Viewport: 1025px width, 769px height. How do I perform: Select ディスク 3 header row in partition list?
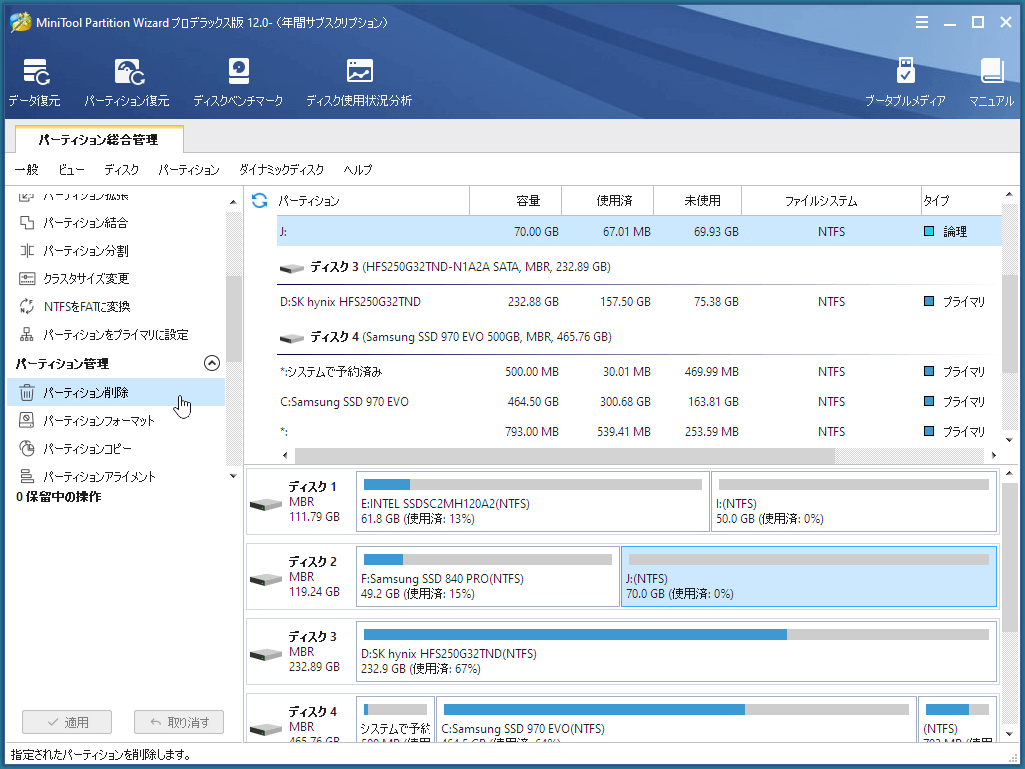pos(639,267)
